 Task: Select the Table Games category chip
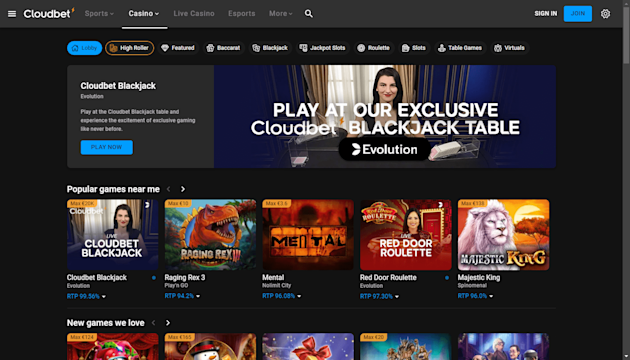[x=460, y=48]
